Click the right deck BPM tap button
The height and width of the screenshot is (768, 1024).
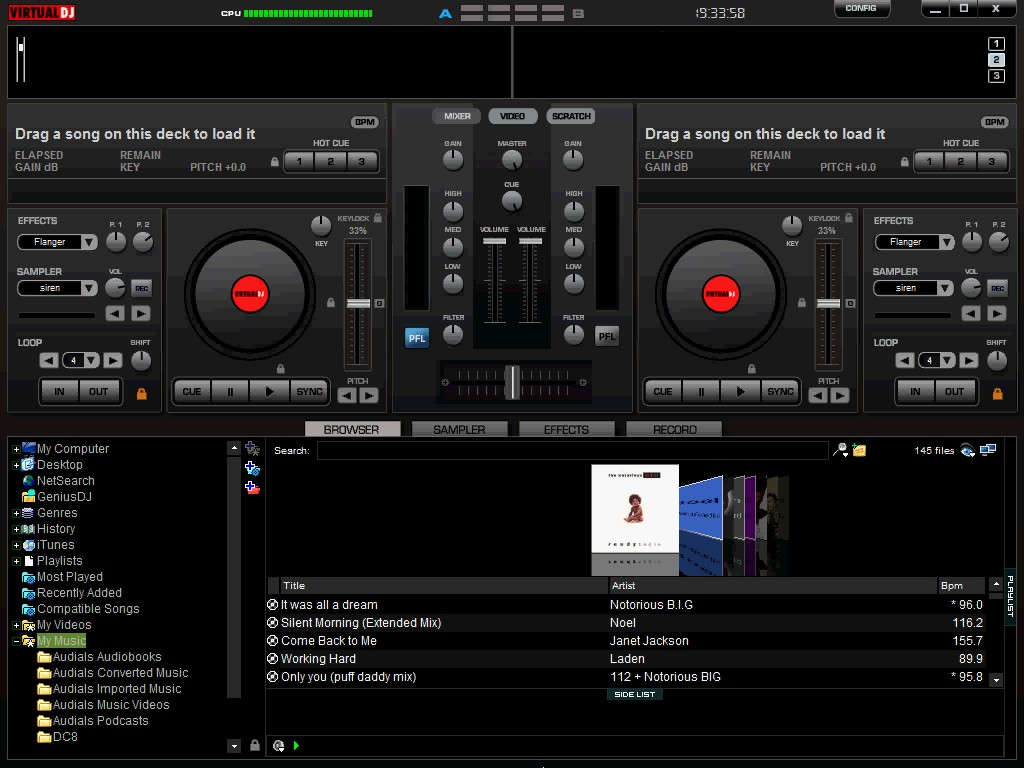click(994, 122)
